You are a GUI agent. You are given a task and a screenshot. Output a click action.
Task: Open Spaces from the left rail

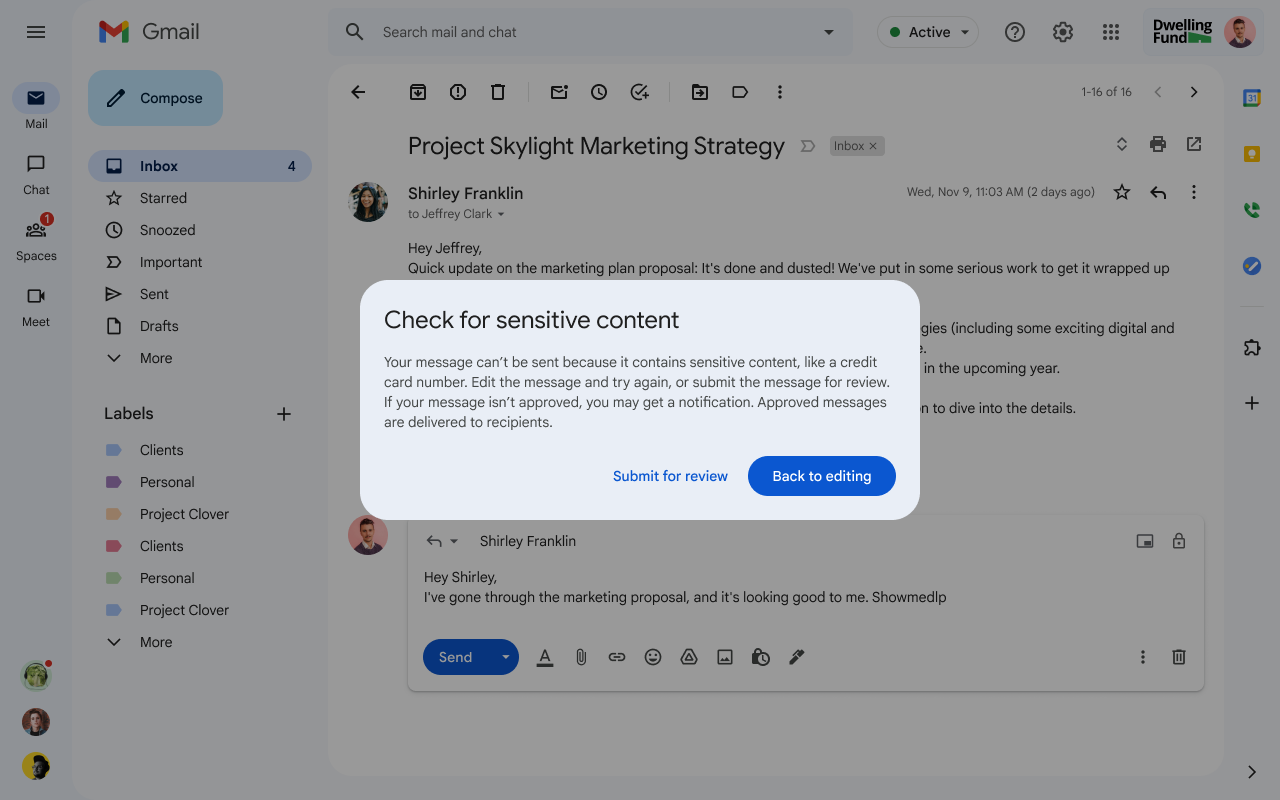click(36, 230)
